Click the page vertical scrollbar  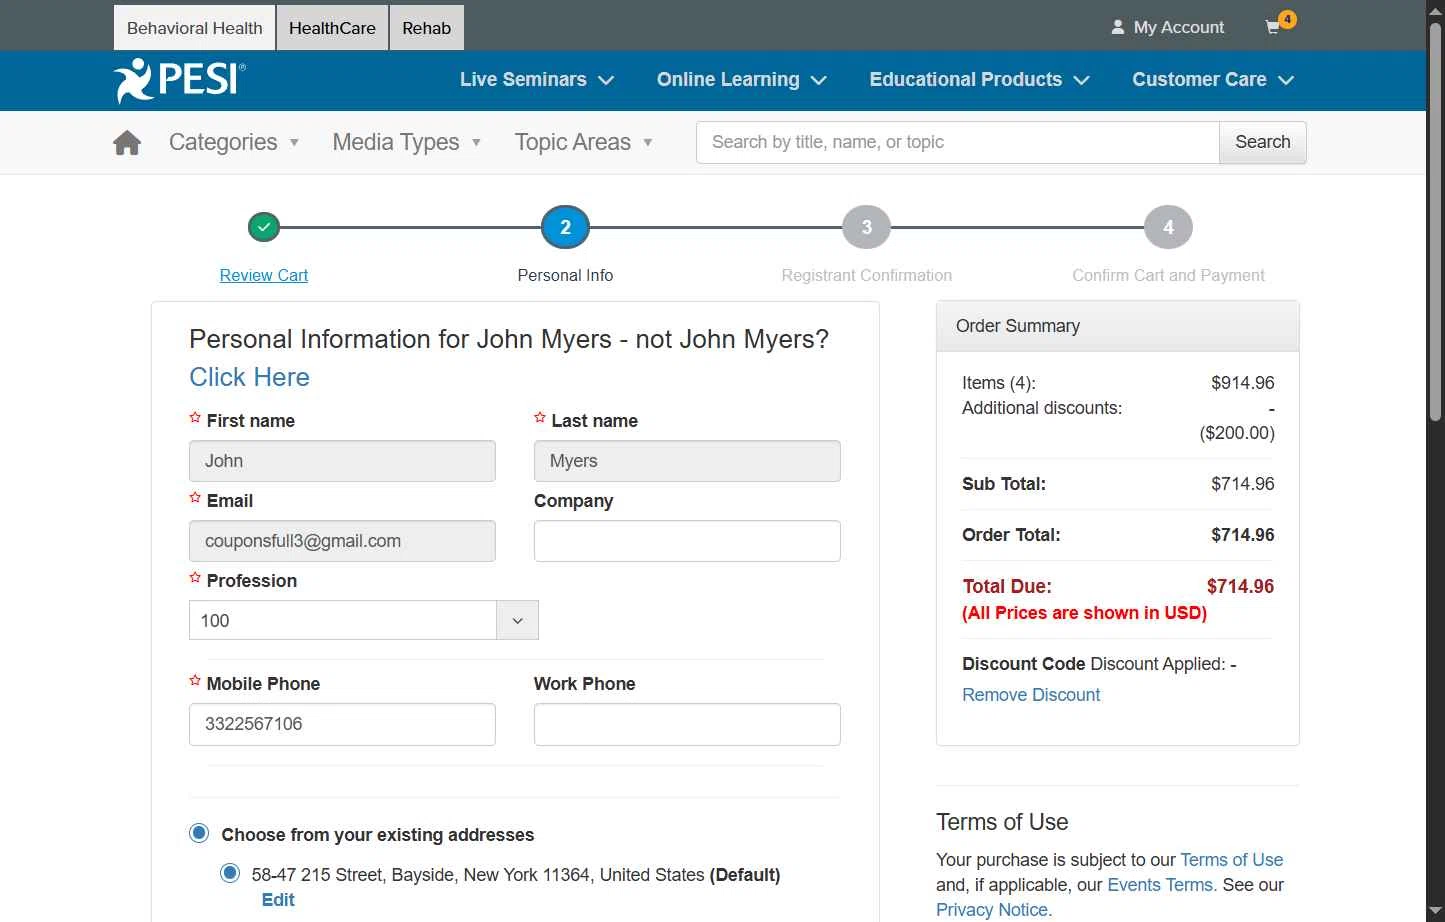click(1435, 220)
